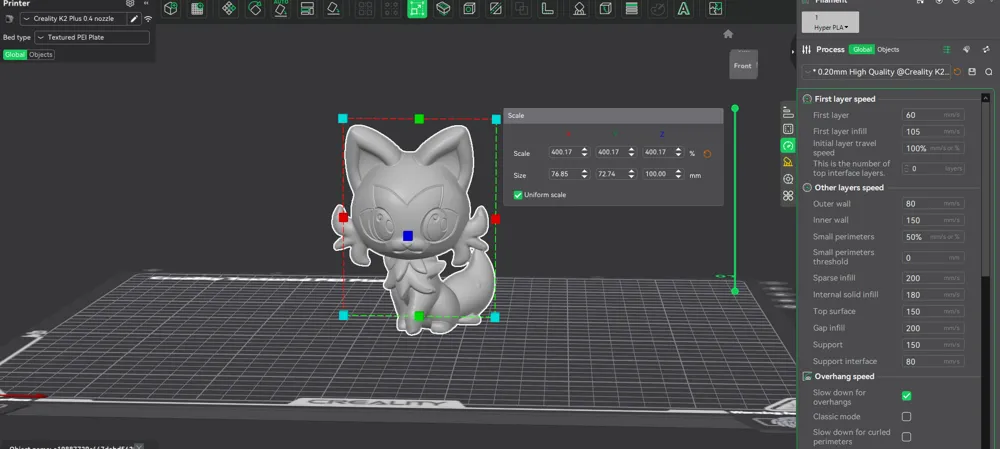Image resolution: width=1000 pixels, height=449 pixels.
Task: Select the active green Scale tool icon
Action: tap(416, 9)
